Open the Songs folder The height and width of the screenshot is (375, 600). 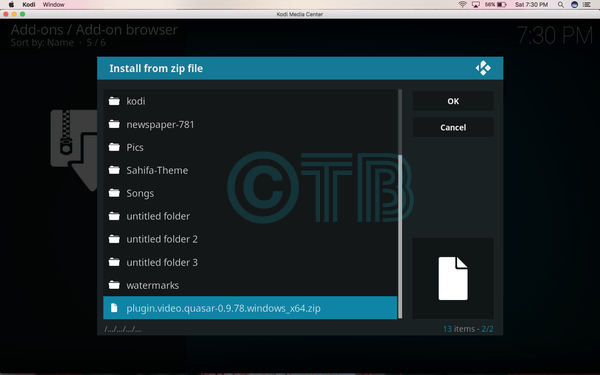[250, 193]
